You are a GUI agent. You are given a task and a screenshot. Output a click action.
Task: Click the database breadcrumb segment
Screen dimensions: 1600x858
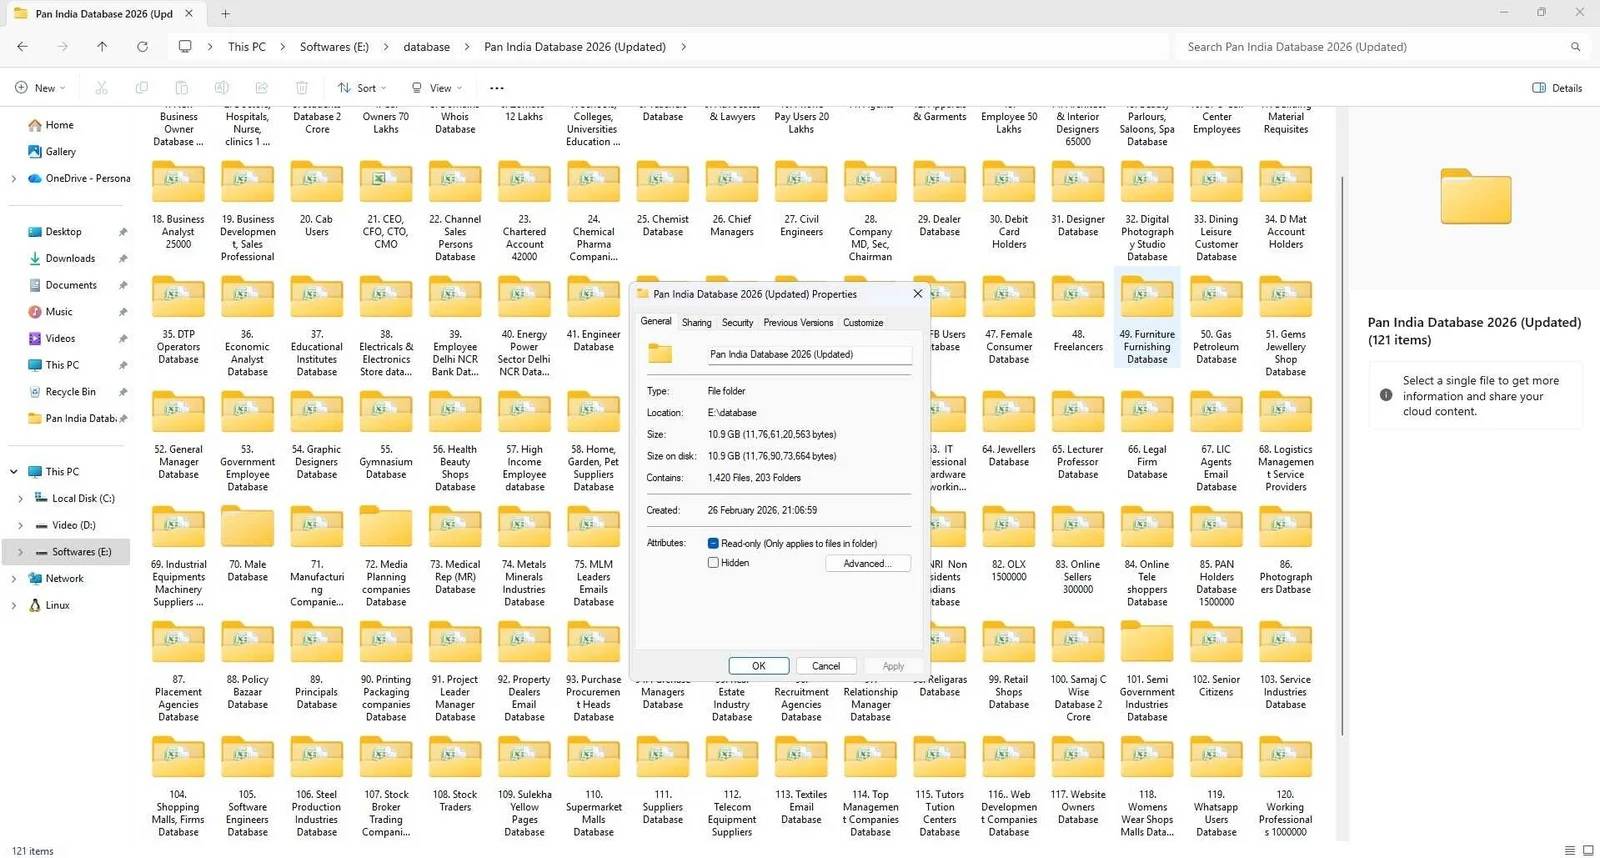tap(426, 47)
